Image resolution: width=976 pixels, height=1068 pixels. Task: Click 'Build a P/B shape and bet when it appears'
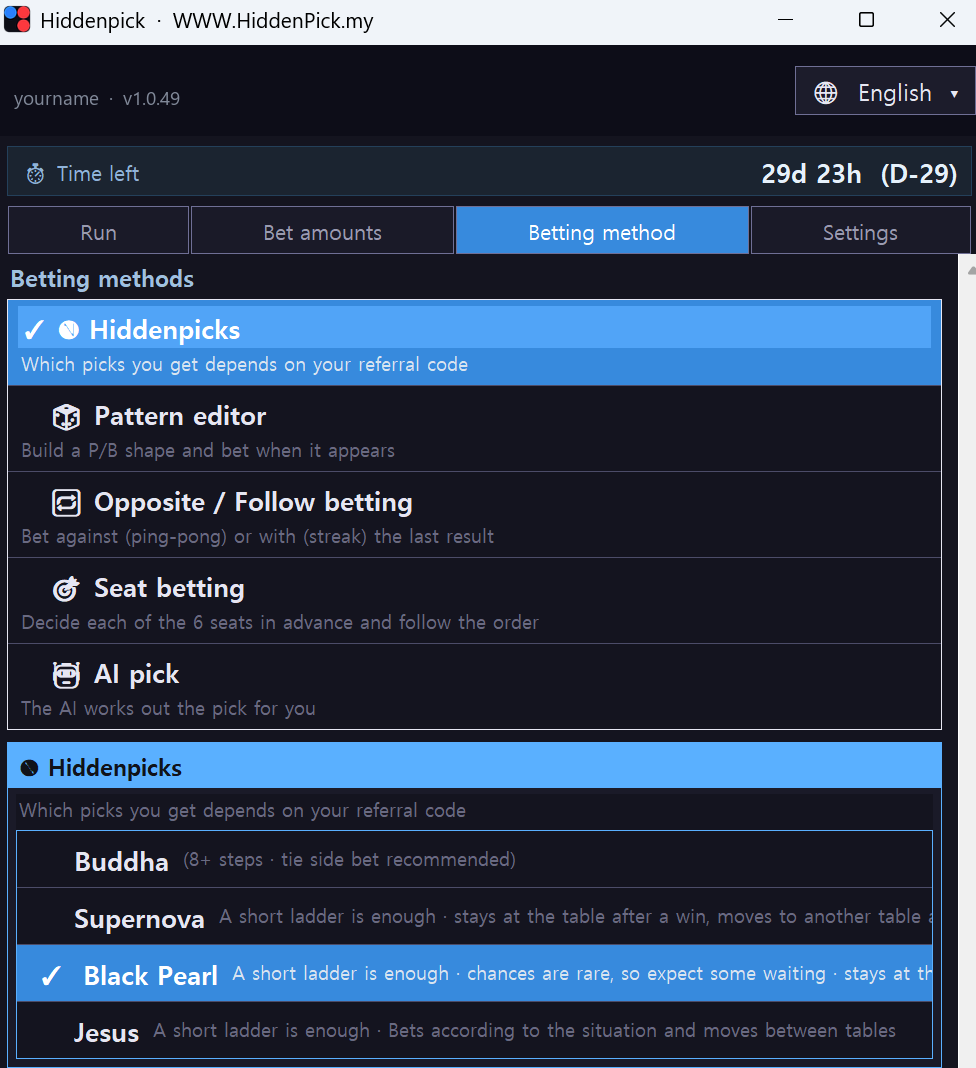tap(208, 451)
